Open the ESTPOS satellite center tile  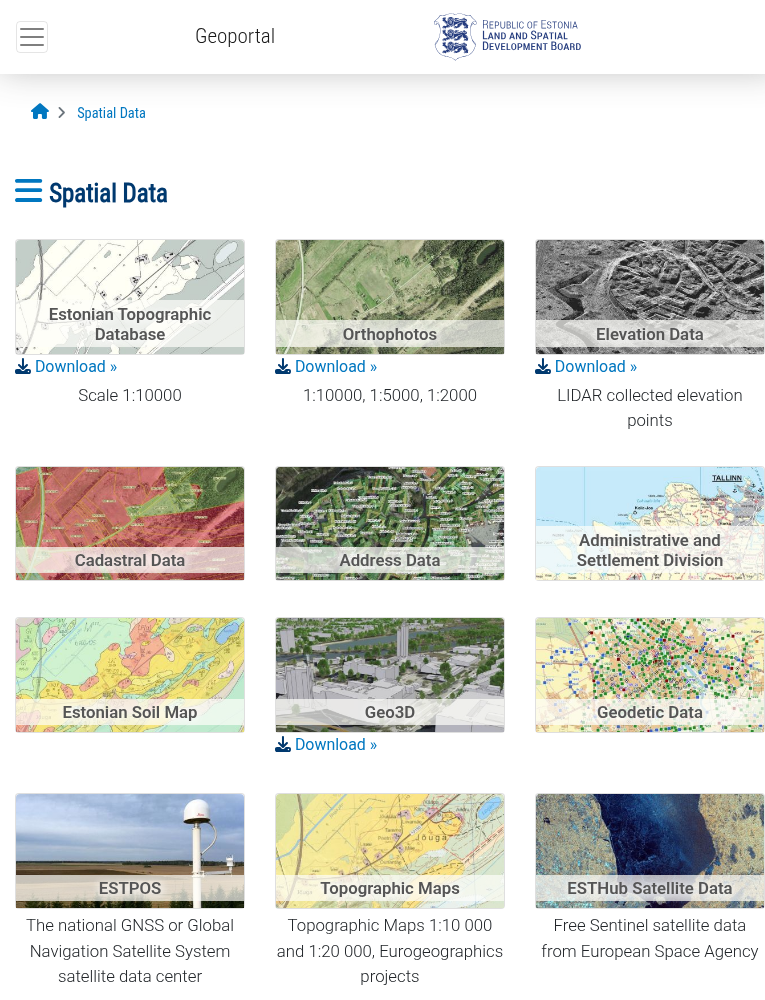pos(130,851)
